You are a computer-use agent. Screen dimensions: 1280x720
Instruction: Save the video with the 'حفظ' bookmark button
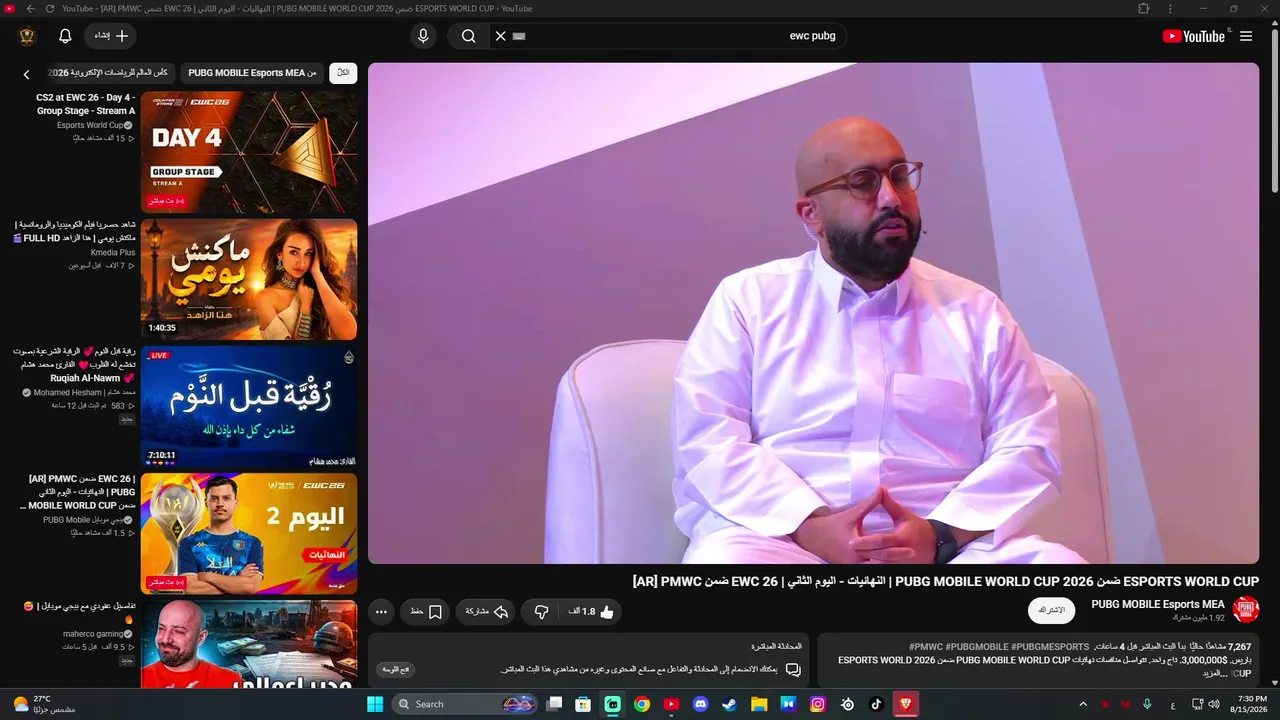coord(427,612)
